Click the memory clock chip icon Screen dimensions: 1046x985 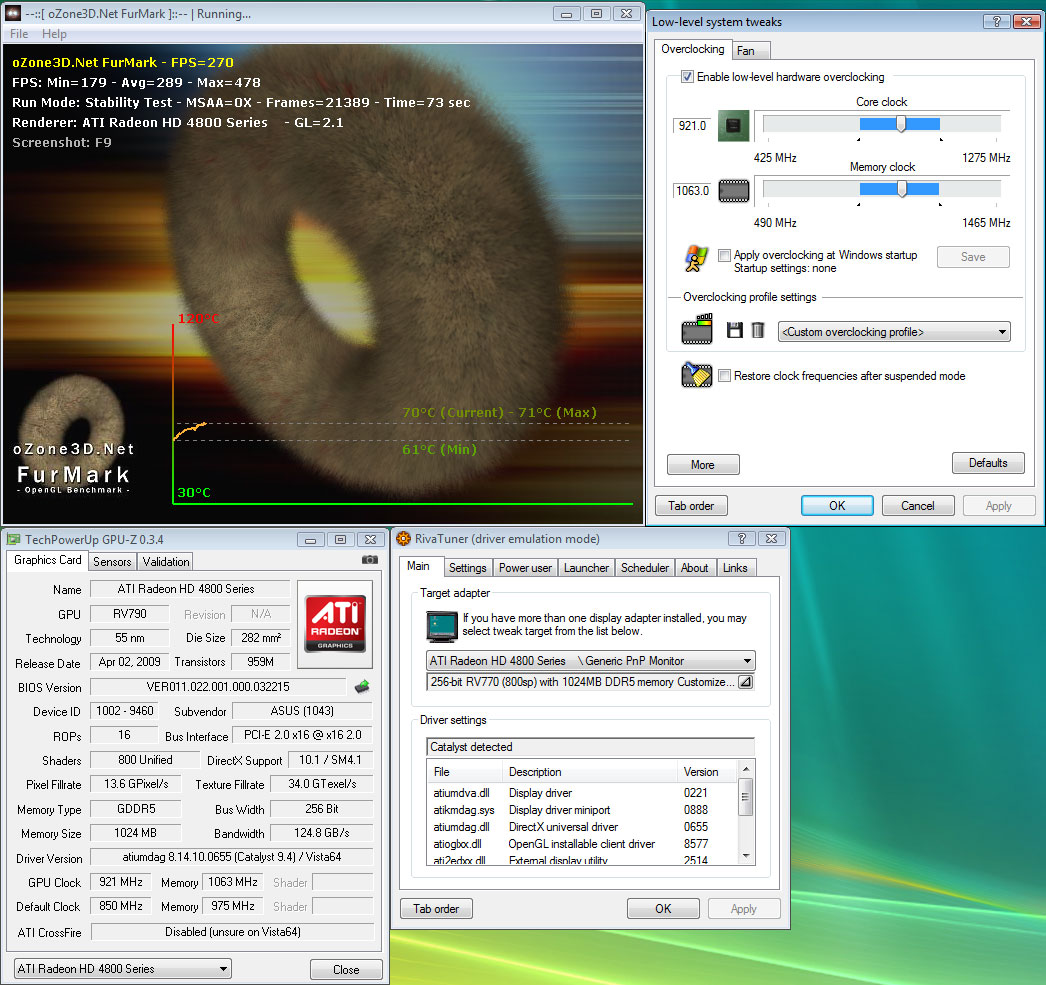click(x=733, y=191)
